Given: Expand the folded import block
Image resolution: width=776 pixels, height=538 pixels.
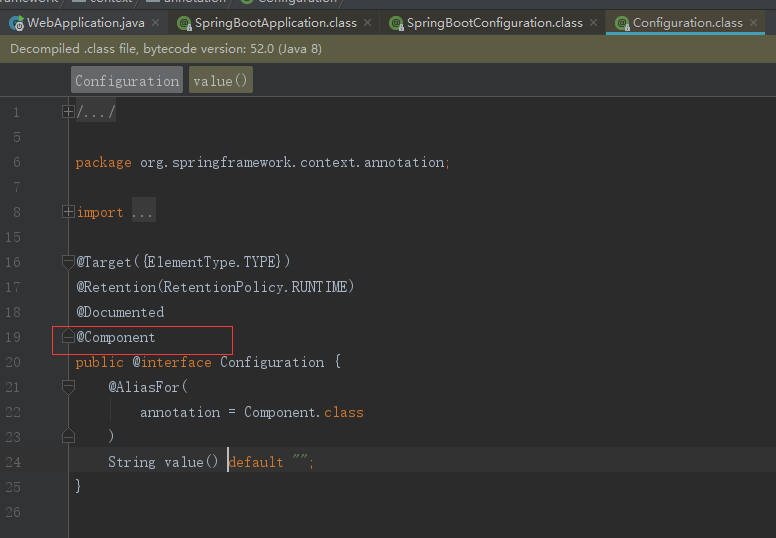Looking at the screenshot, I should [68, 212].
